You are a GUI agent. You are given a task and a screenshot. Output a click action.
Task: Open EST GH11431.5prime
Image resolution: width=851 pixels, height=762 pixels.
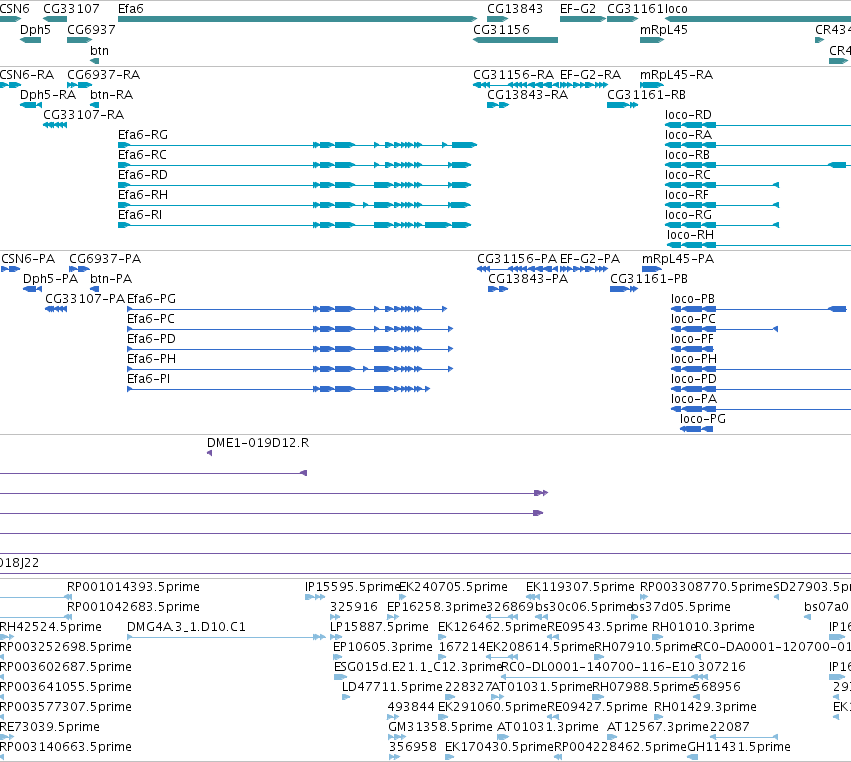(739, 747)
